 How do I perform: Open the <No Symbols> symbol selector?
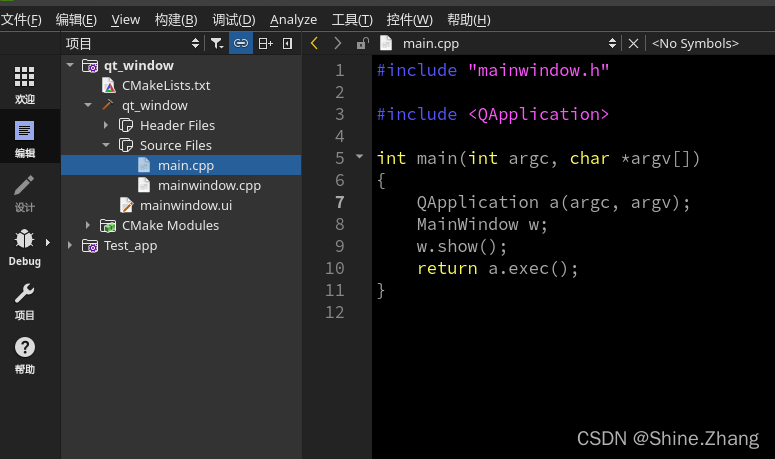695,43
